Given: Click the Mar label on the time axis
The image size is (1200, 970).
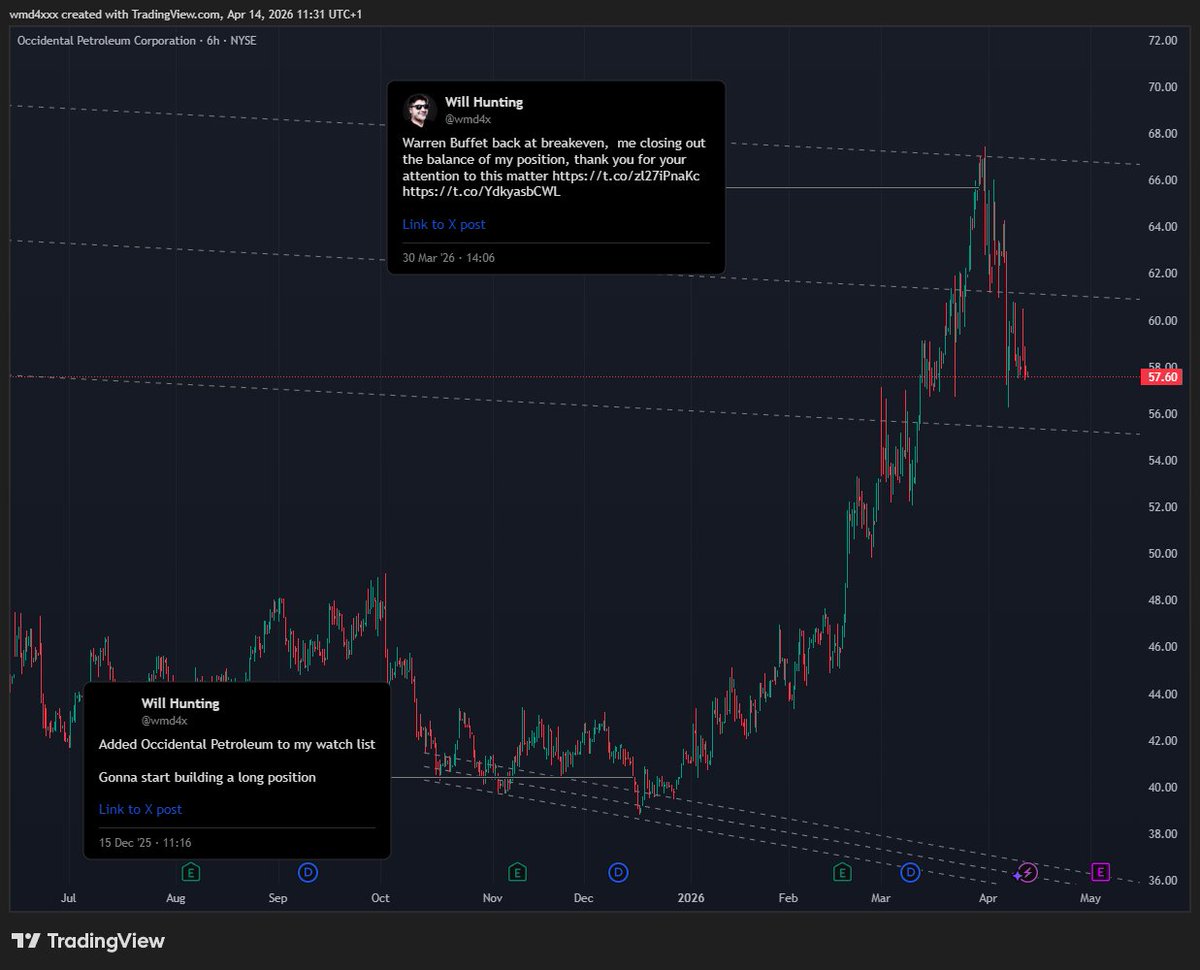Looking at the screenshot, I should 881,898.
